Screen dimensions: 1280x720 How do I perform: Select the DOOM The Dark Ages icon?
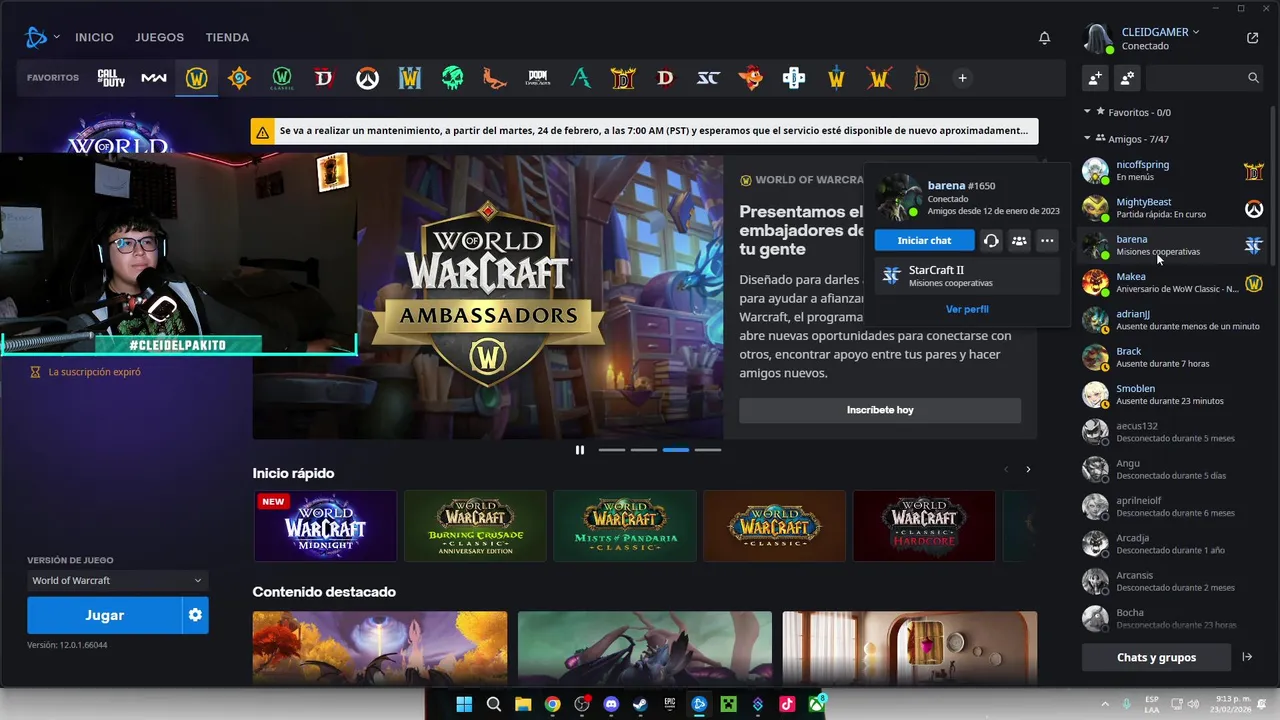click(538, 78)
